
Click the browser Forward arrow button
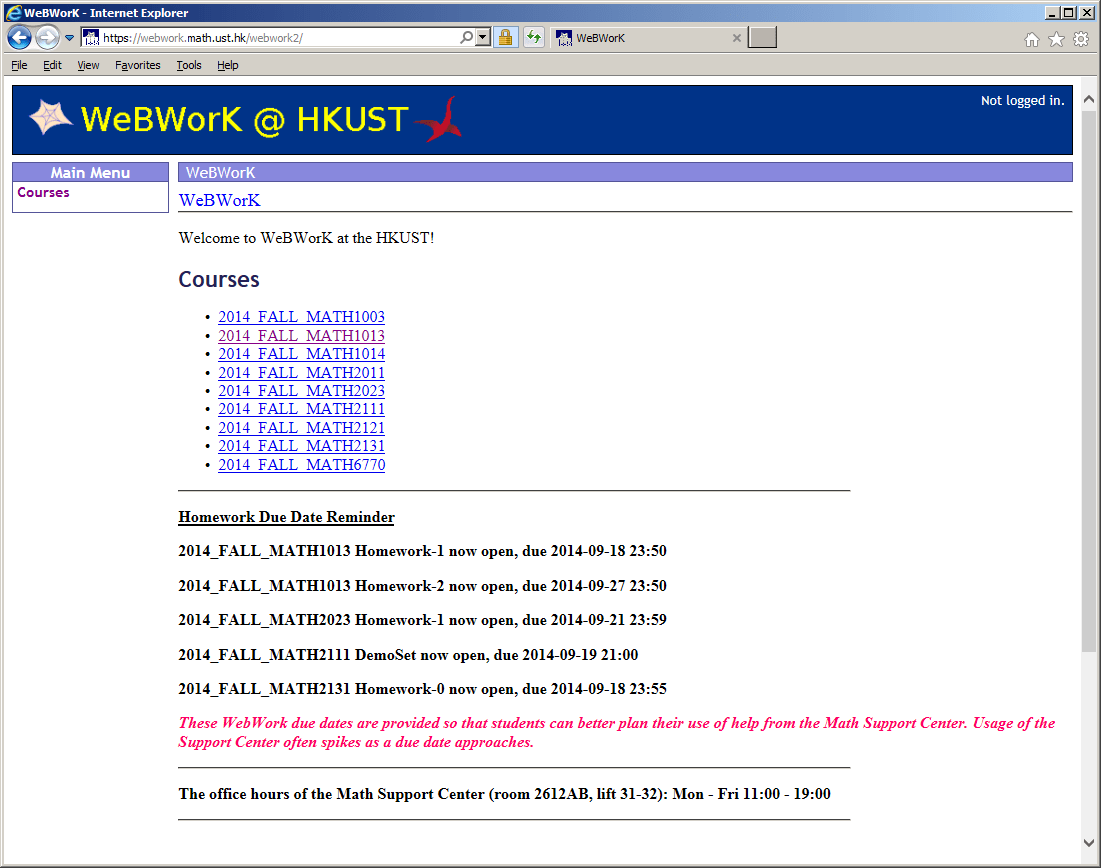[47, 37]
